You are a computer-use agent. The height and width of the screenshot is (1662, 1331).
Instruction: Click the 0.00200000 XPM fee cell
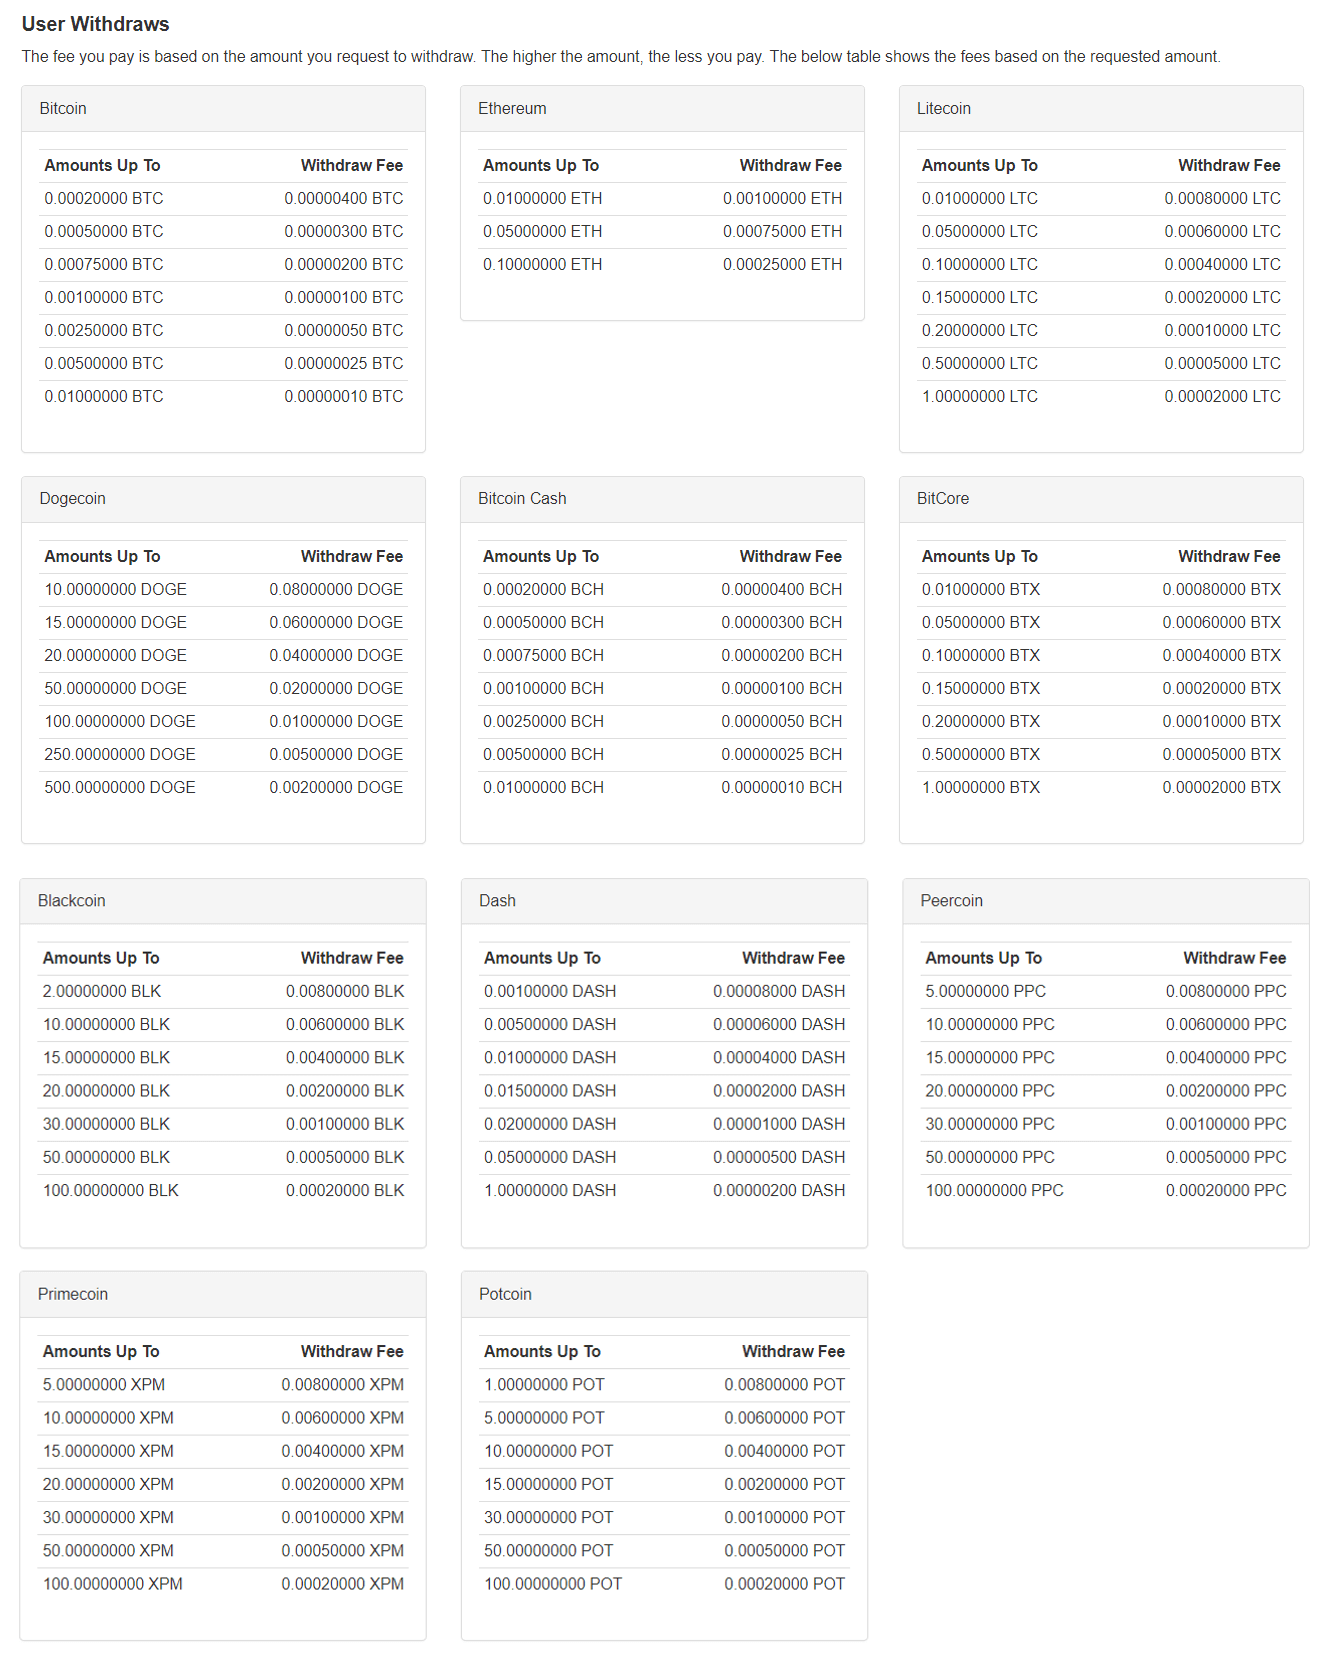343,1485
